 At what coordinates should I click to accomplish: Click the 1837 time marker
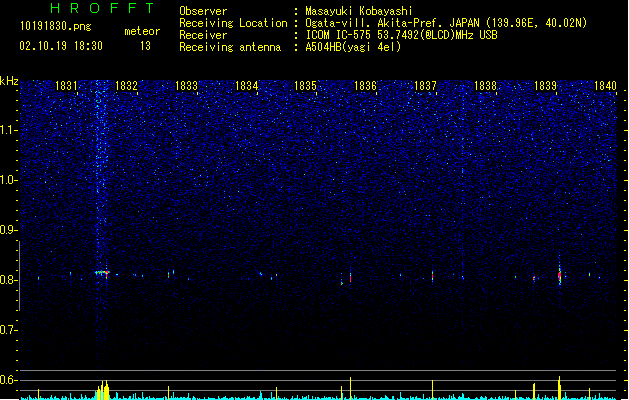pos(425,86)
